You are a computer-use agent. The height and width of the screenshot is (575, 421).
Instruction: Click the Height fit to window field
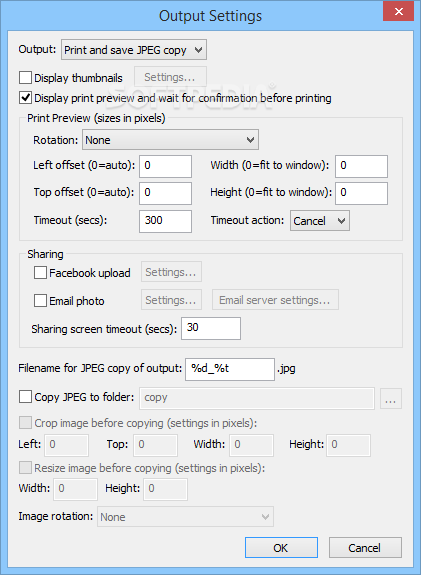pos(361,193)
